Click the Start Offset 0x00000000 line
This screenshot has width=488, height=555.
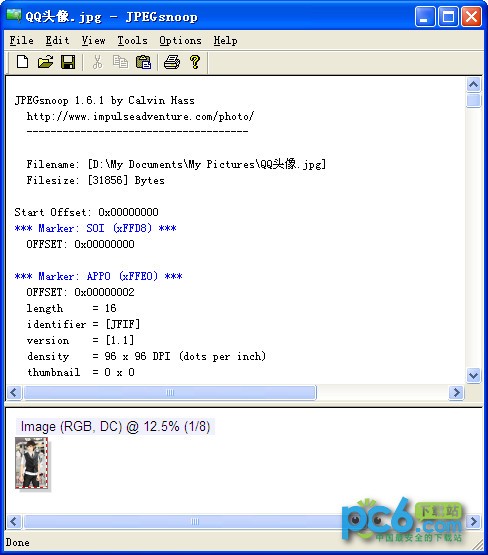86,212
